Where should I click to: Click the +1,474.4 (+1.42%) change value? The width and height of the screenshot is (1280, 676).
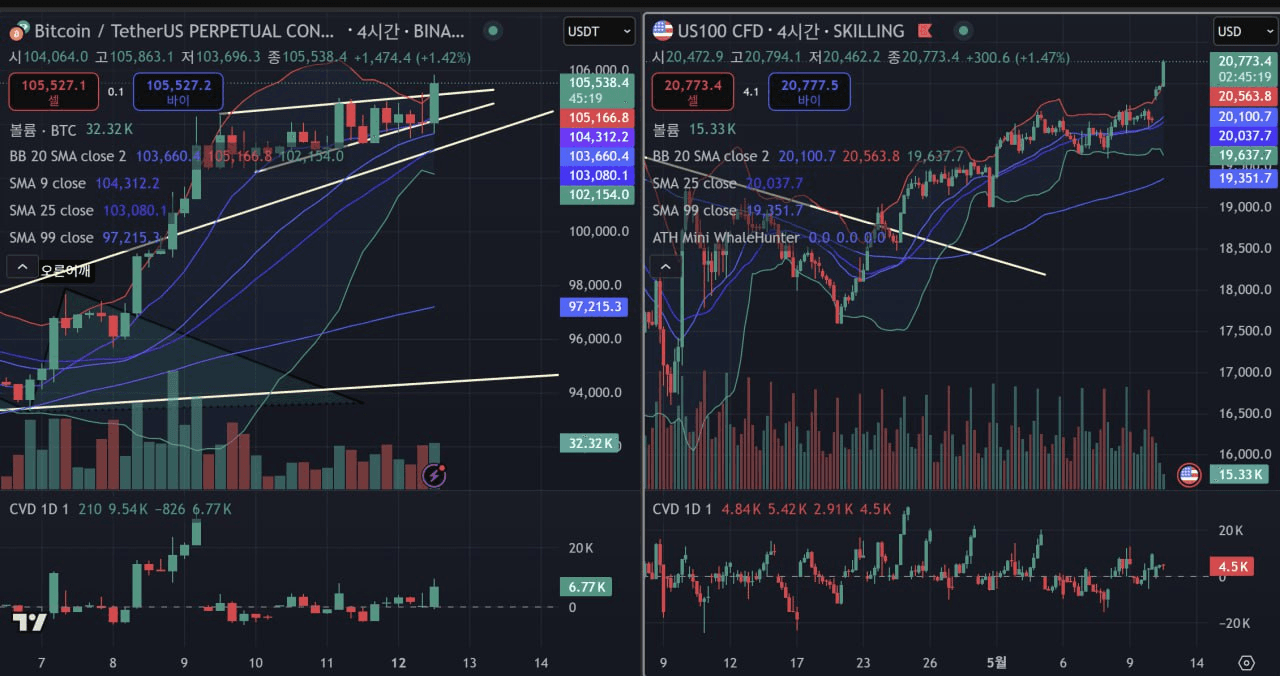[411, 58]
